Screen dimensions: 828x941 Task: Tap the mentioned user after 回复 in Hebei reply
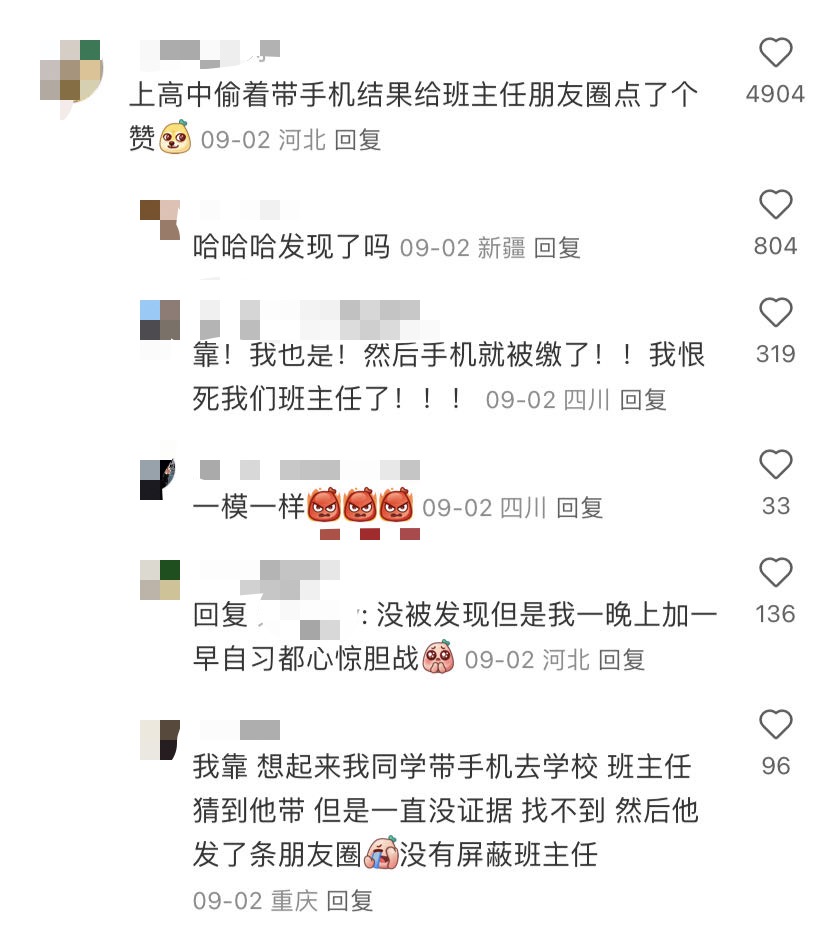pyautogui.click(x=306, y=615)
